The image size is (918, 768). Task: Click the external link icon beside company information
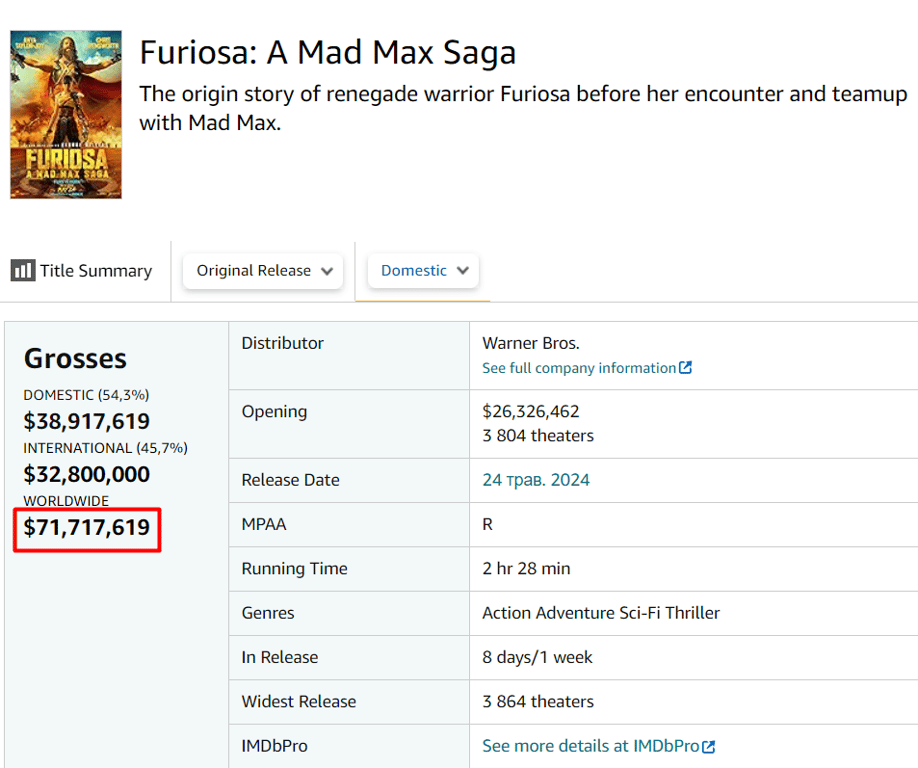coord(685,368)
